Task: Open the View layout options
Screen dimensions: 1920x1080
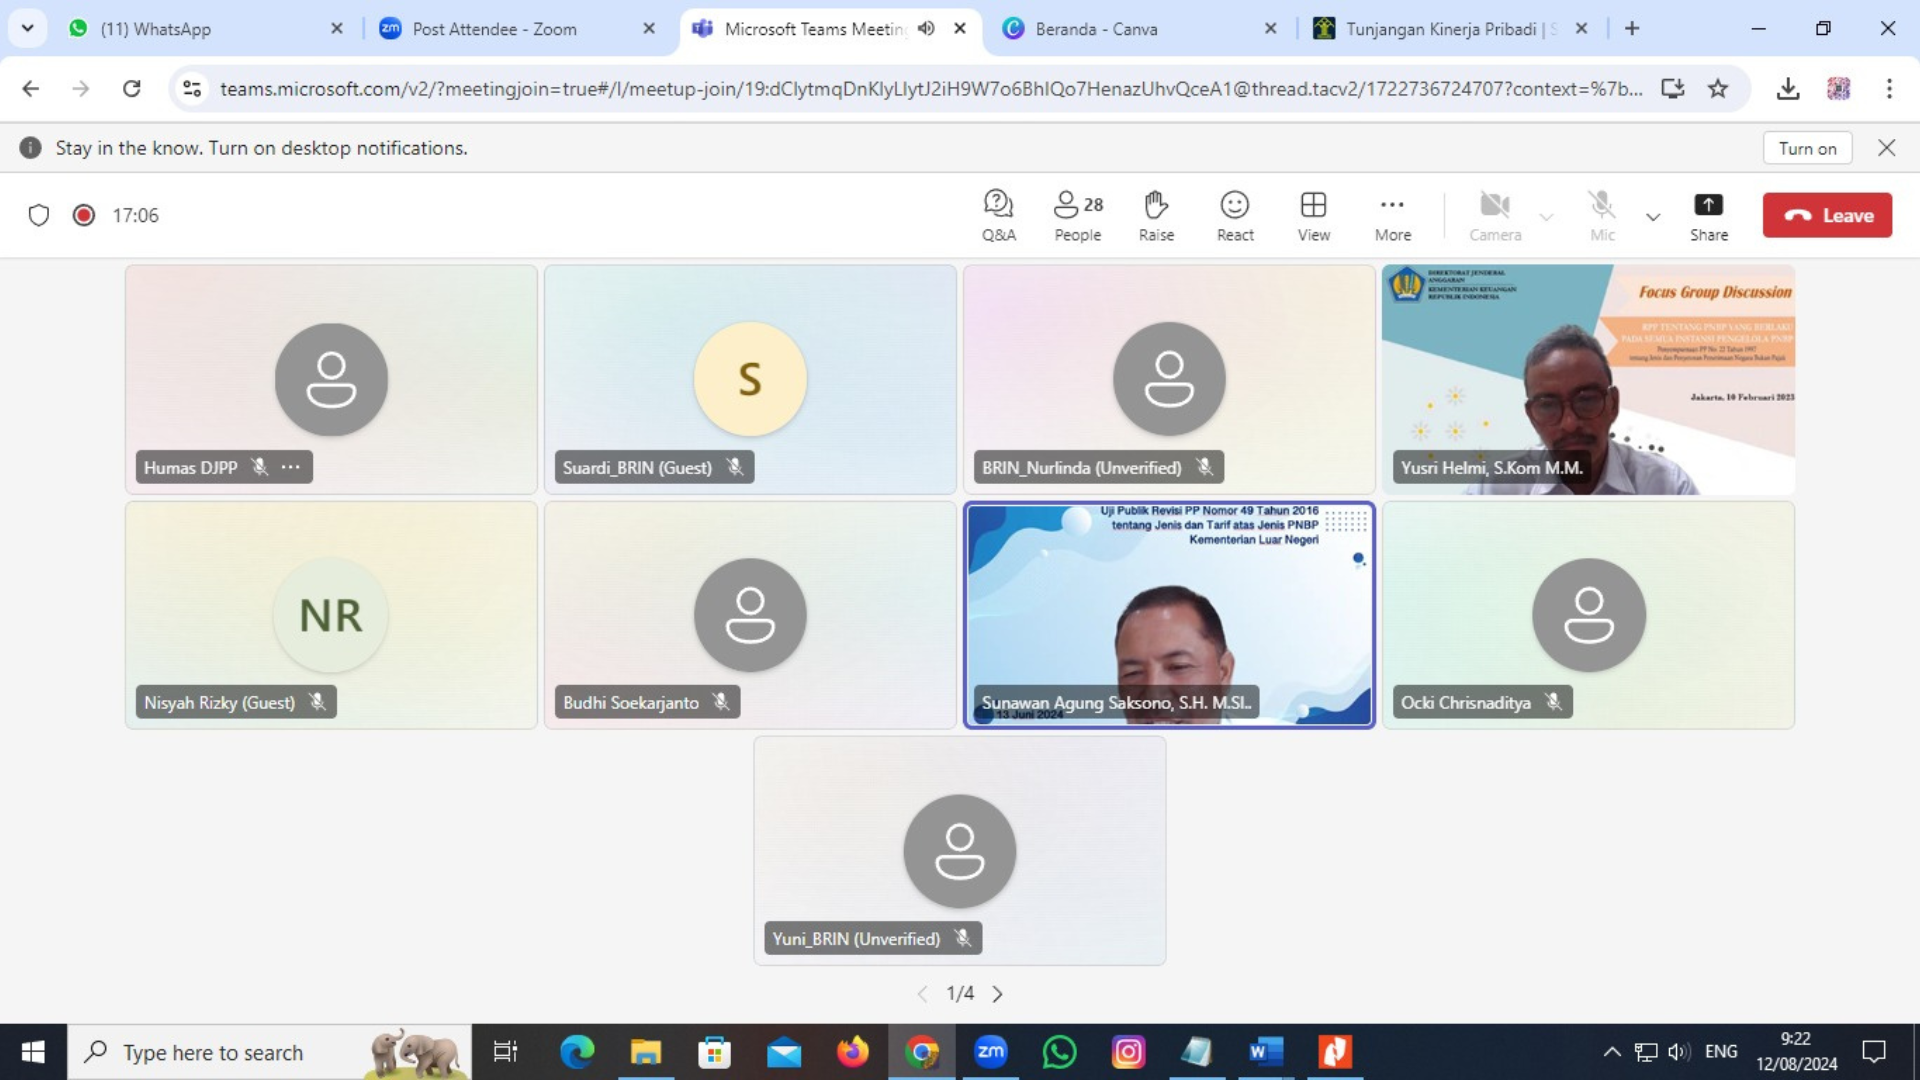Action: [x=1314, y=215]
